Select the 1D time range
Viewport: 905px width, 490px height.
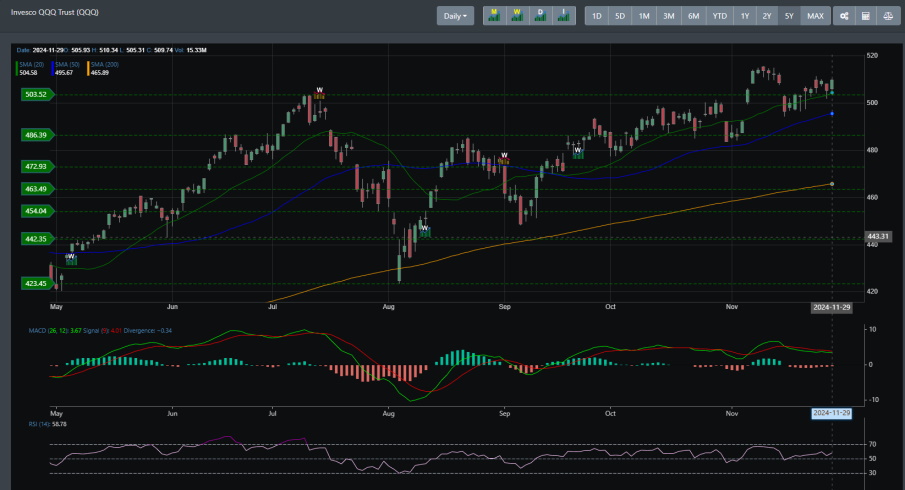pos(597,16)
